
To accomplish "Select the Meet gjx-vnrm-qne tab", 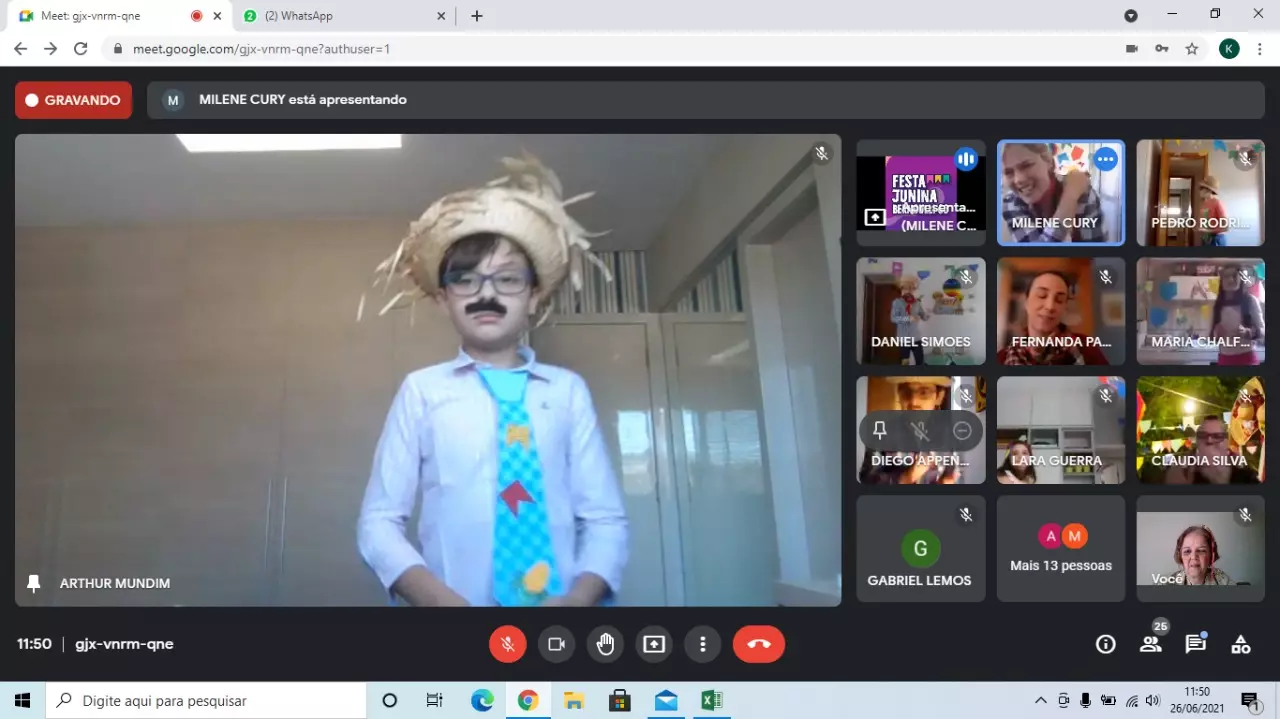I will (x=110, y=16).
